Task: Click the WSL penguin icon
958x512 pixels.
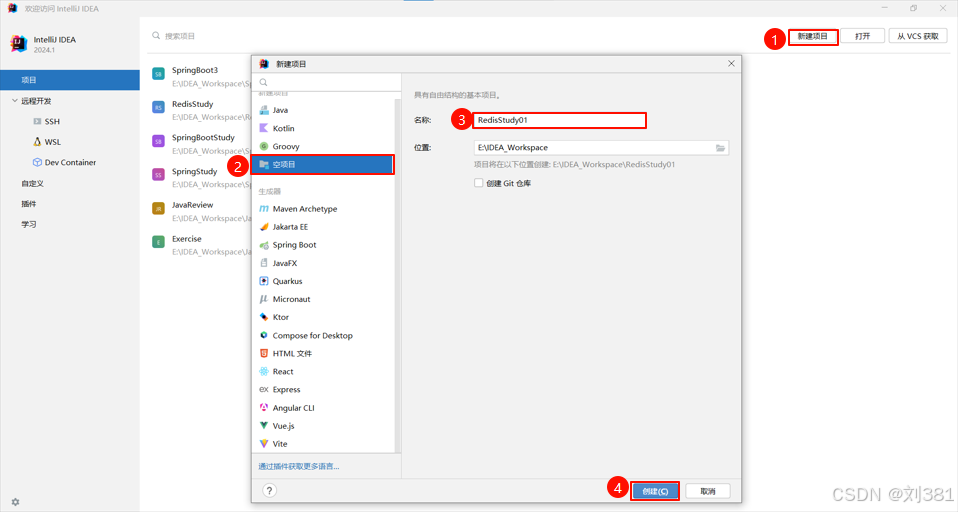Action: click(37, 142)
